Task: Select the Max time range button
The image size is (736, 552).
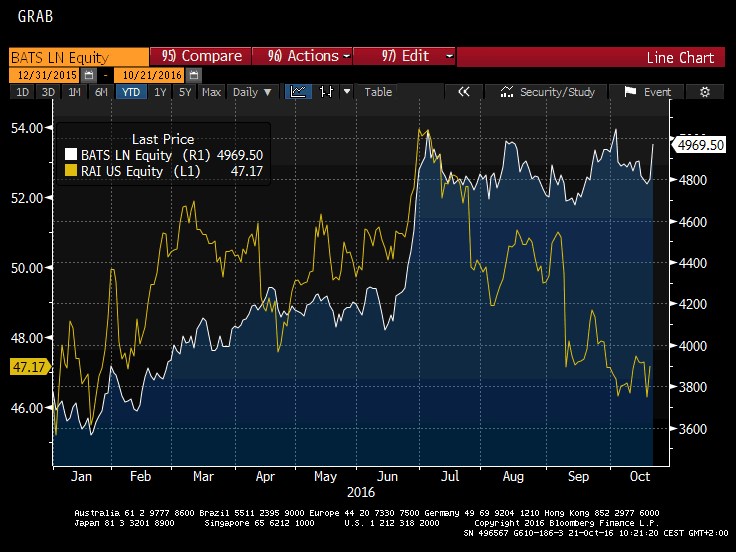Action: [x=211, y=92]
